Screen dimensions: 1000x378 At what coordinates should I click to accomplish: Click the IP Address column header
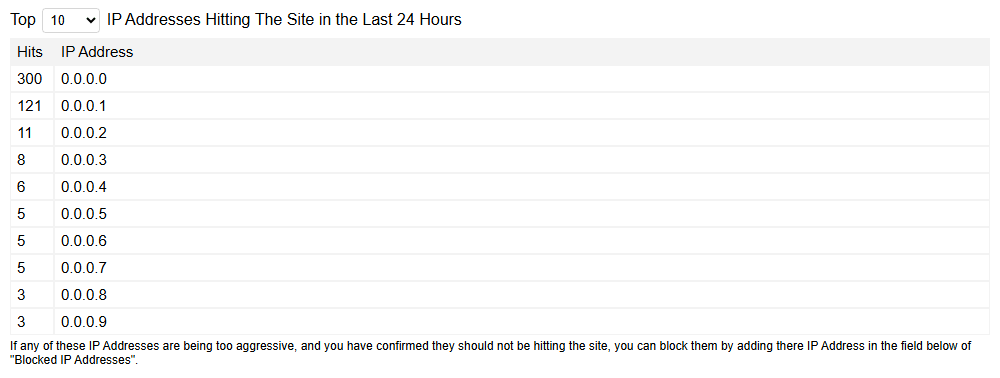pos(97,52)
